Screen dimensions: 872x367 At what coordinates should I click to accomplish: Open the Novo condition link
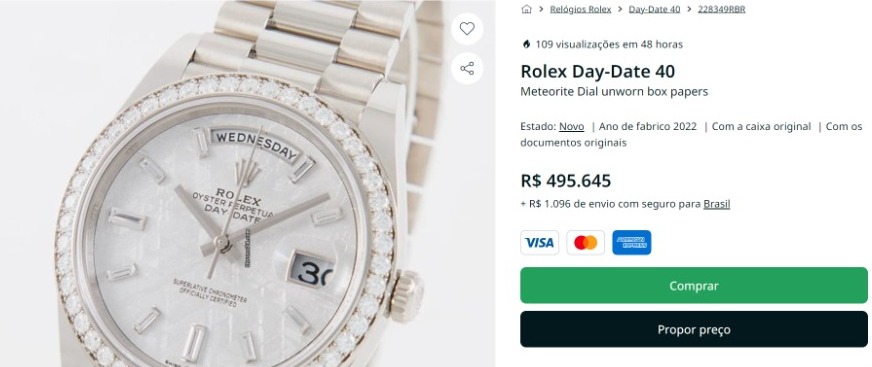click(571, 126)
